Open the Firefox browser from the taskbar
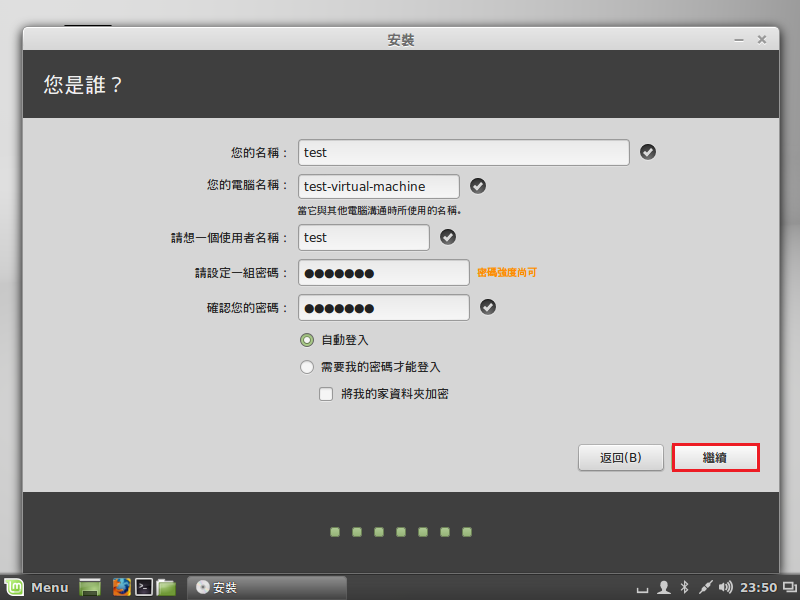 click(121, 587)
